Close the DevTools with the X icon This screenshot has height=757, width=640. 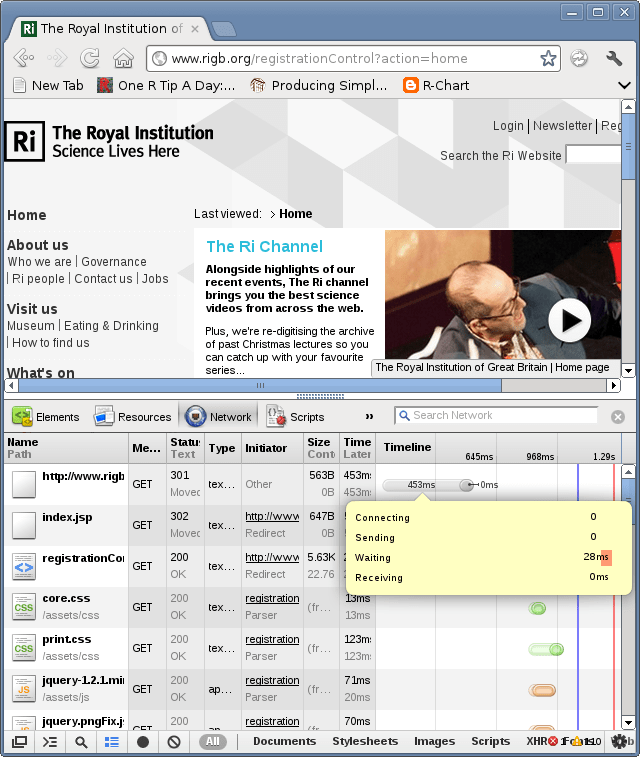coord(617,417)
